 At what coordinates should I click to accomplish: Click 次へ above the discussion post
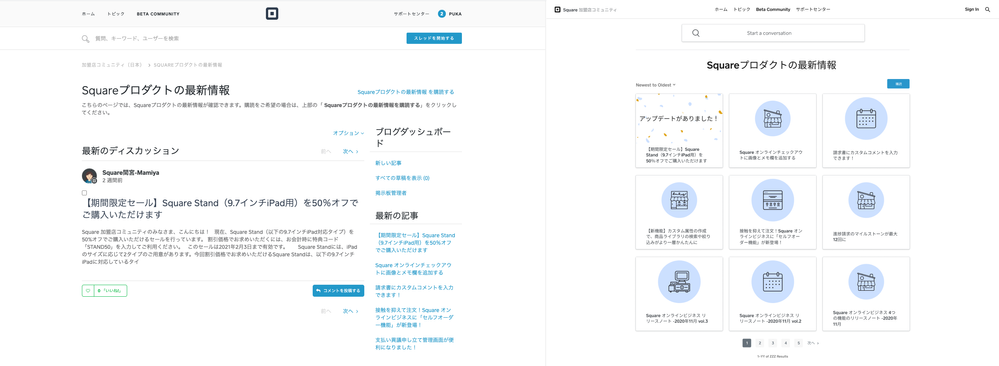coord(350,152)
